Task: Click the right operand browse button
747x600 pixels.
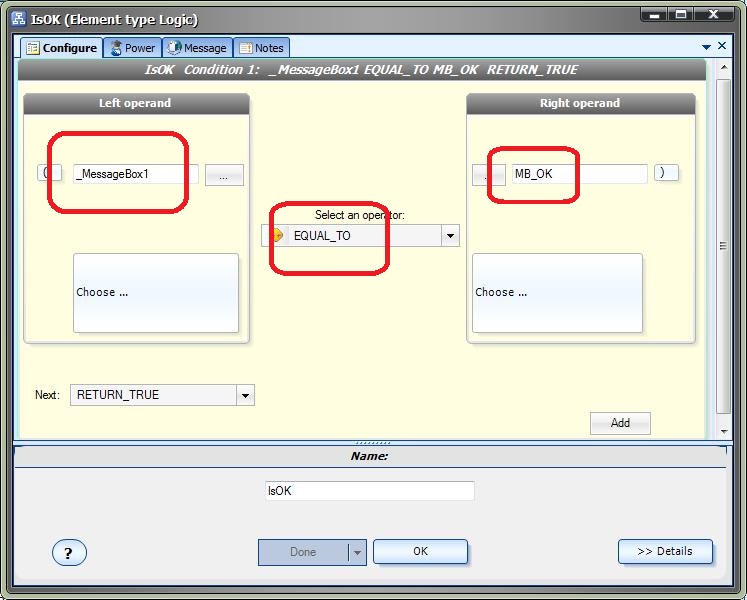Action: point(489,175)
